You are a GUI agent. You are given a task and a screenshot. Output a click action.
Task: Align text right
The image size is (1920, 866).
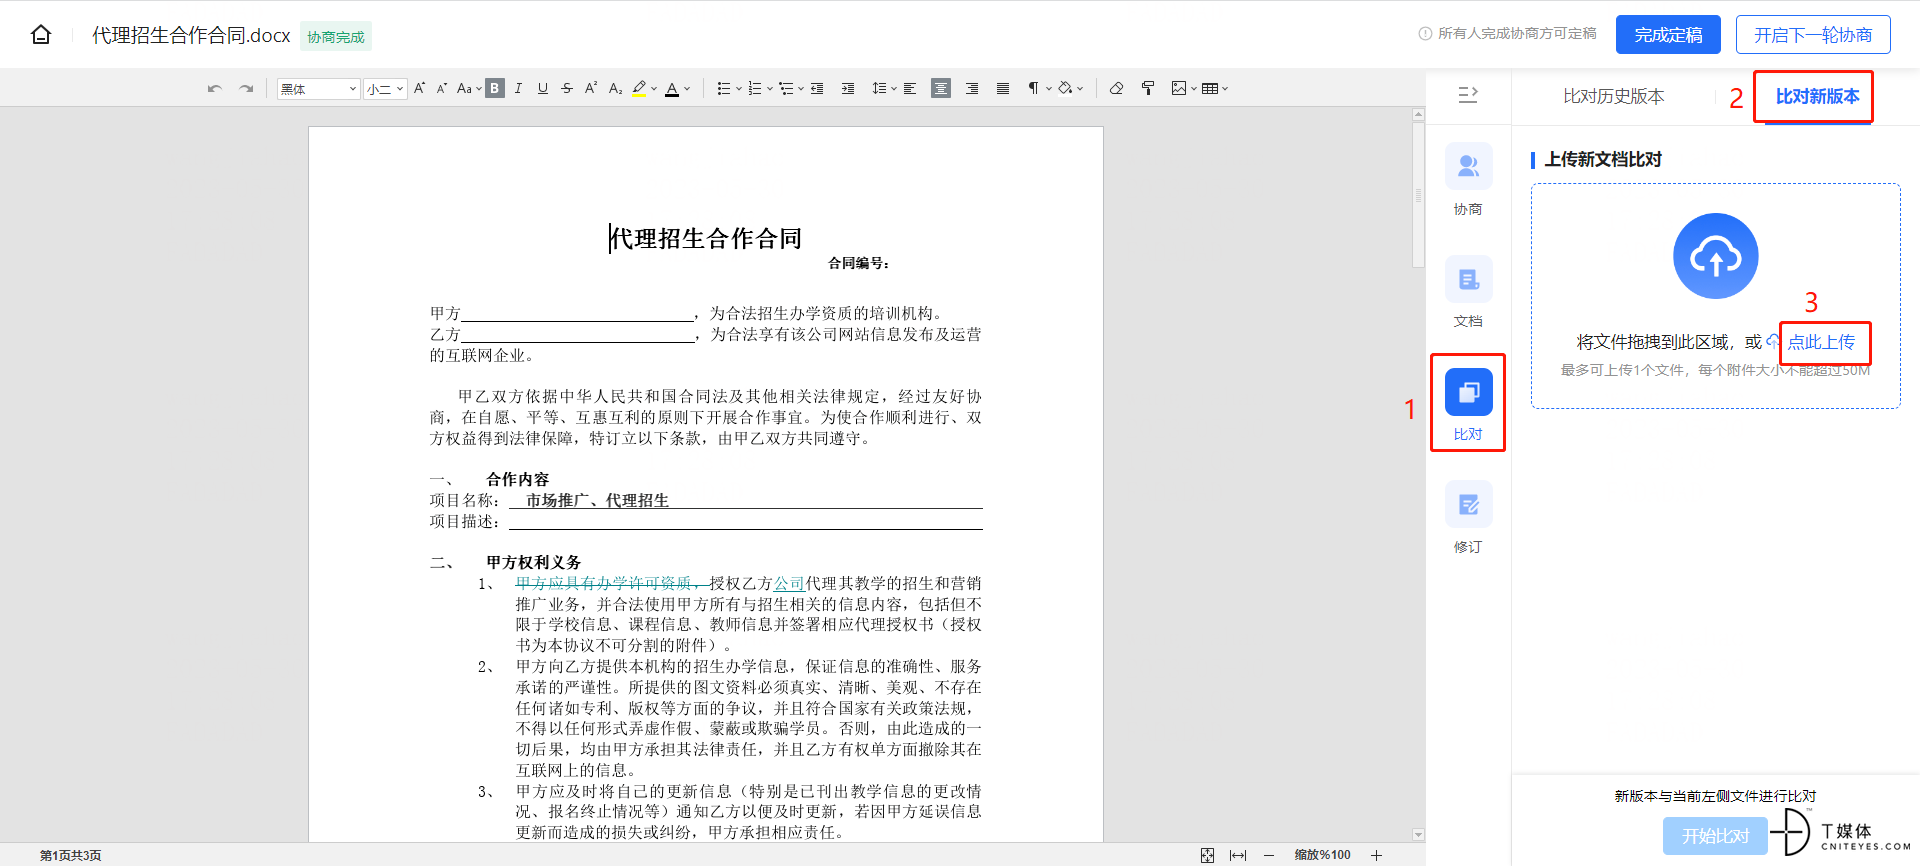972,88
